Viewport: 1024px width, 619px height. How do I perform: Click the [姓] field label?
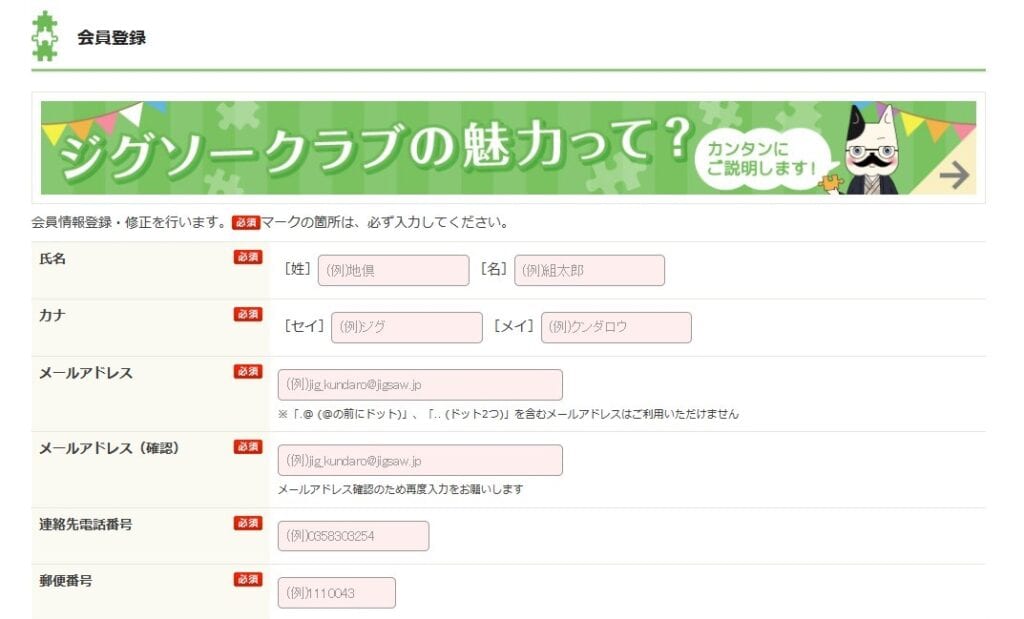pos(297,269)
